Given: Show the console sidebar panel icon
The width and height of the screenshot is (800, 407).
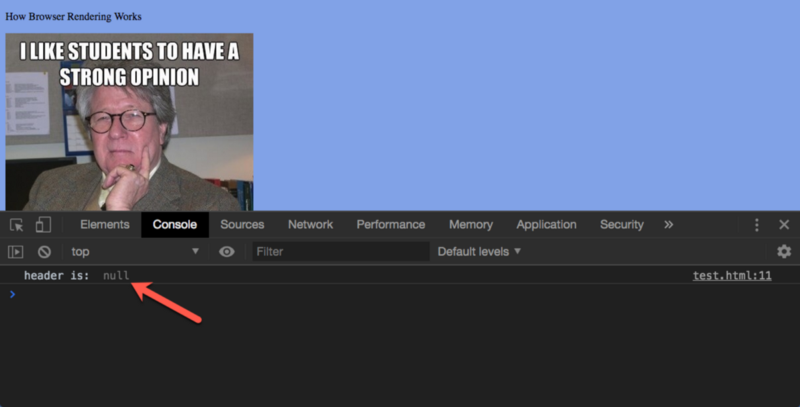Looking at the screenshot, I should click(16, 251).
